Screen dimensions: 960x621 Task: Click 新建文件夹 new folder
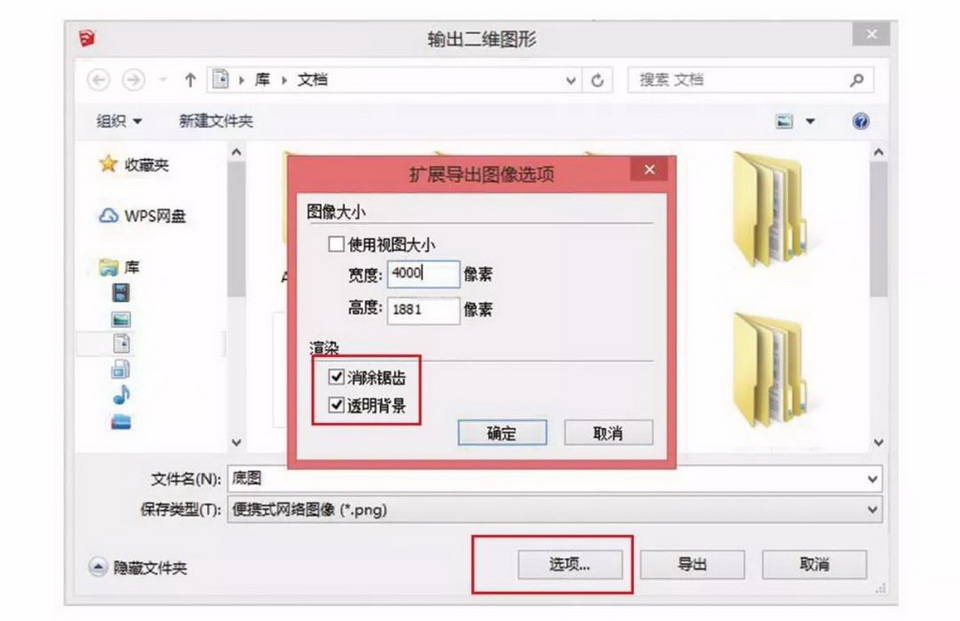[216, 121]
